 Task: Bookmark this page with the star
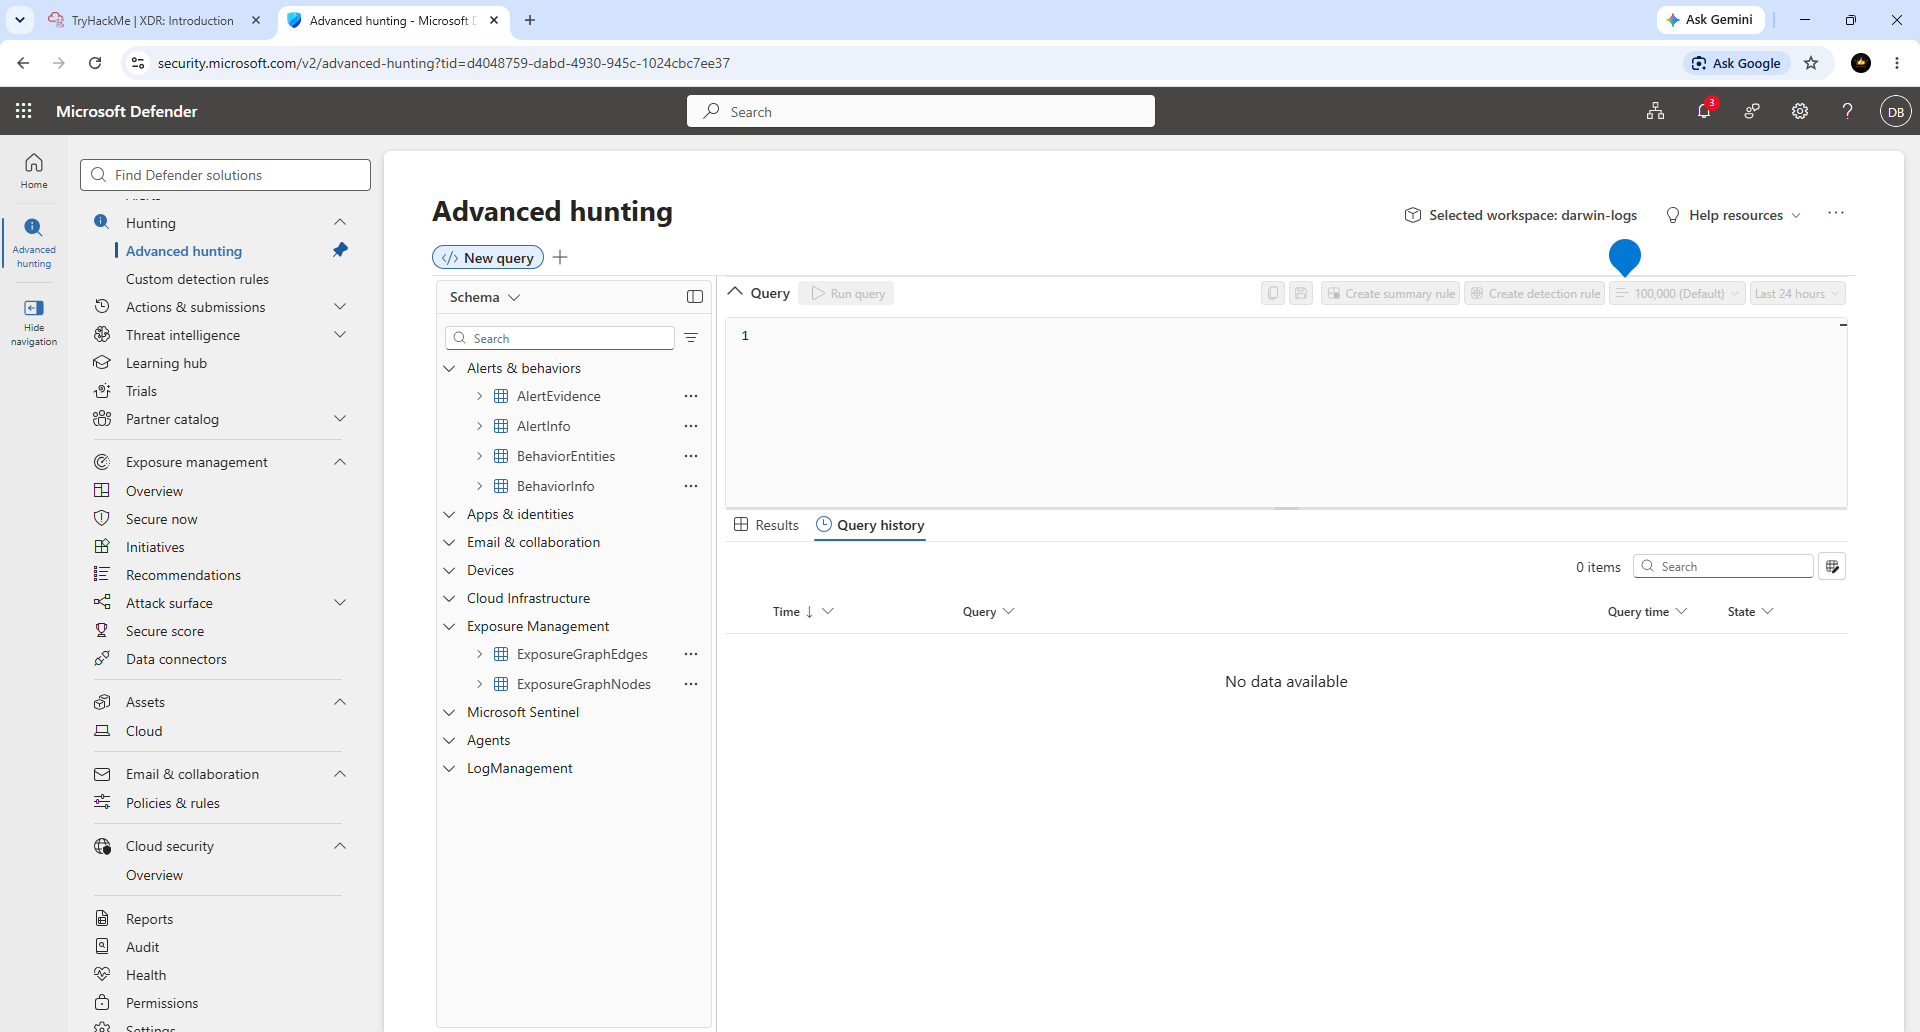pyautogui.click(x=1811, y=63)
